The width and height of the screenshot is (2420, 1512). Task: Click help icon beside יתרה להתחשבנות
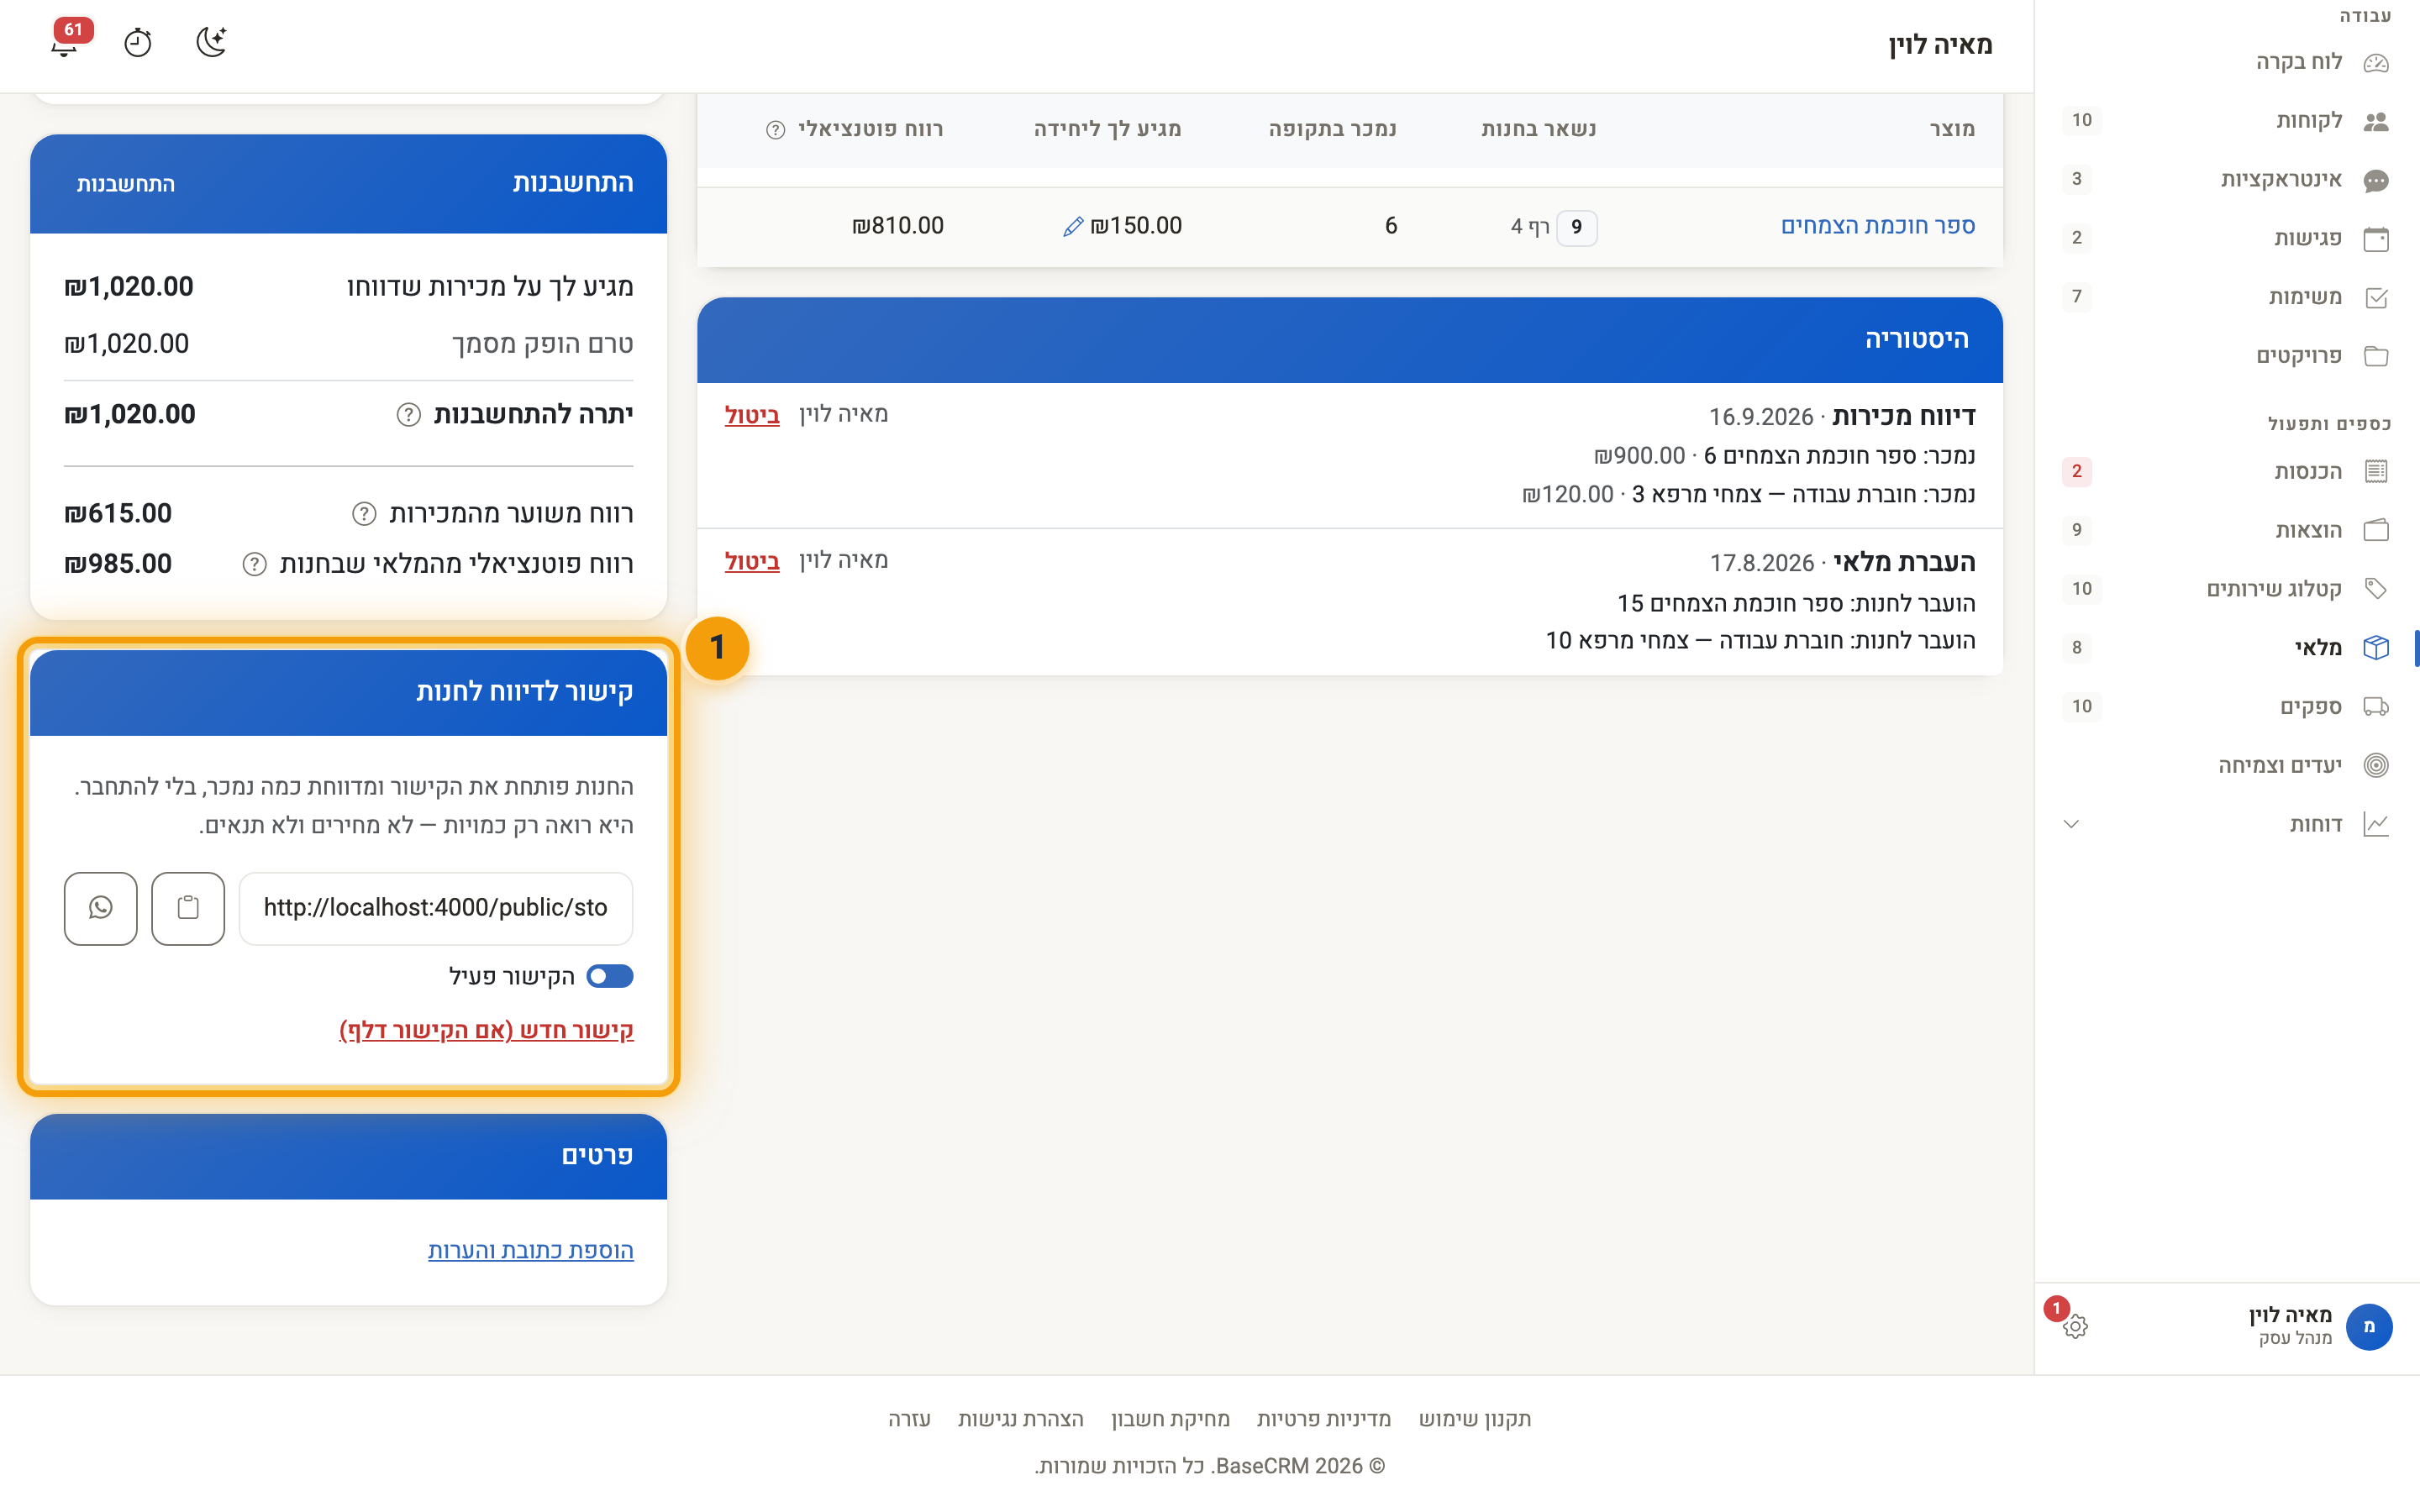(x=408, y=414)
